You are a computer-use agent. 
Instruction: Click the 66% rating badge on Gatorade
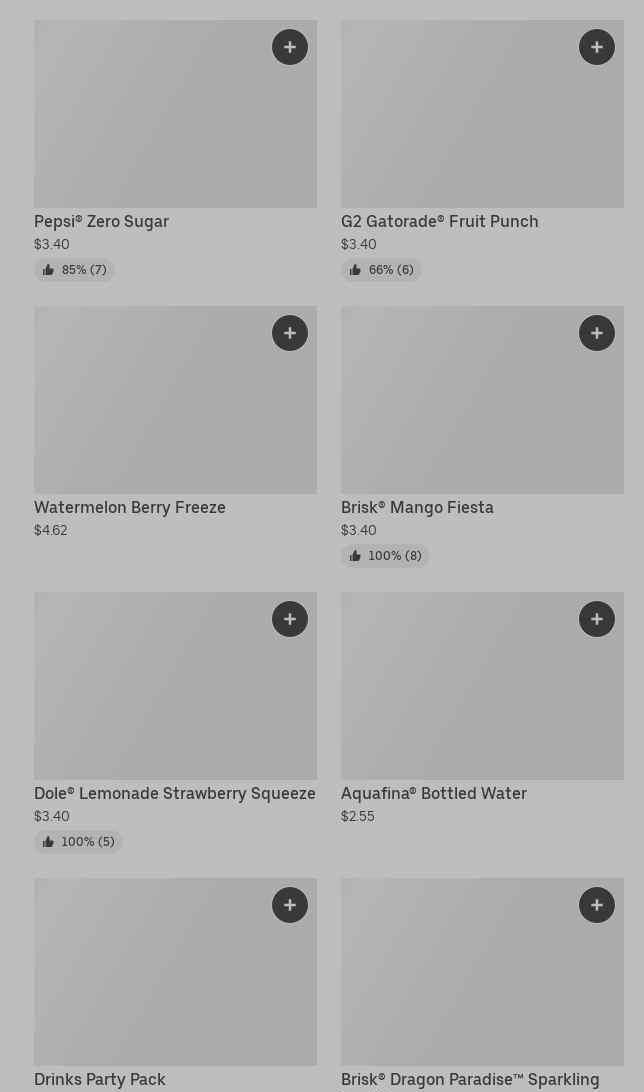coord(382,270)
